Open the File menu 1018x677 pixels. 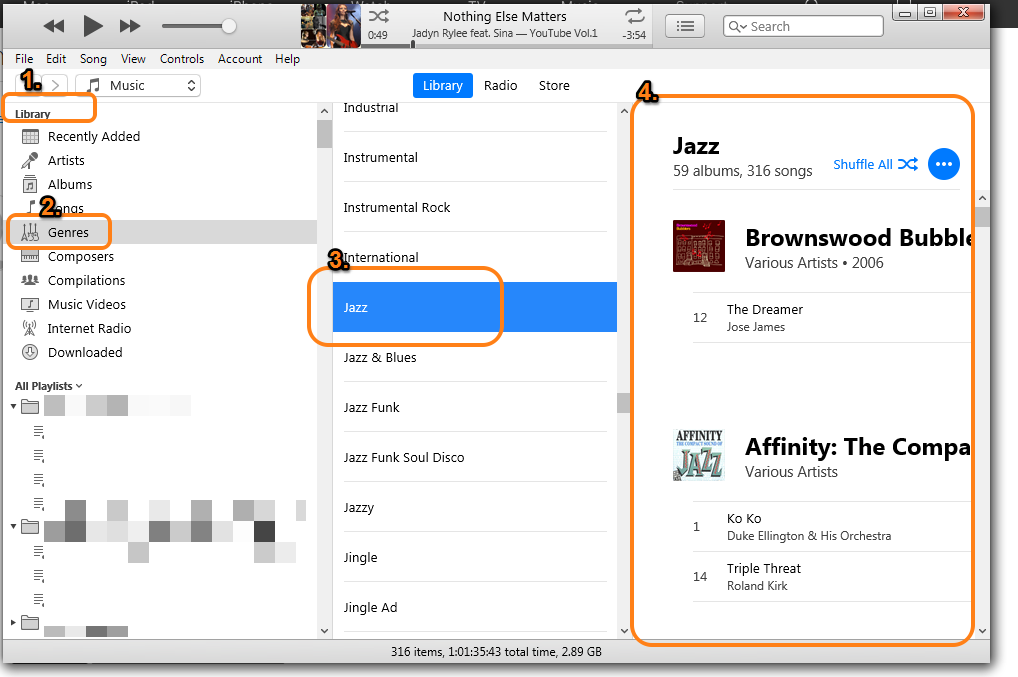click(x=24, y=58)
